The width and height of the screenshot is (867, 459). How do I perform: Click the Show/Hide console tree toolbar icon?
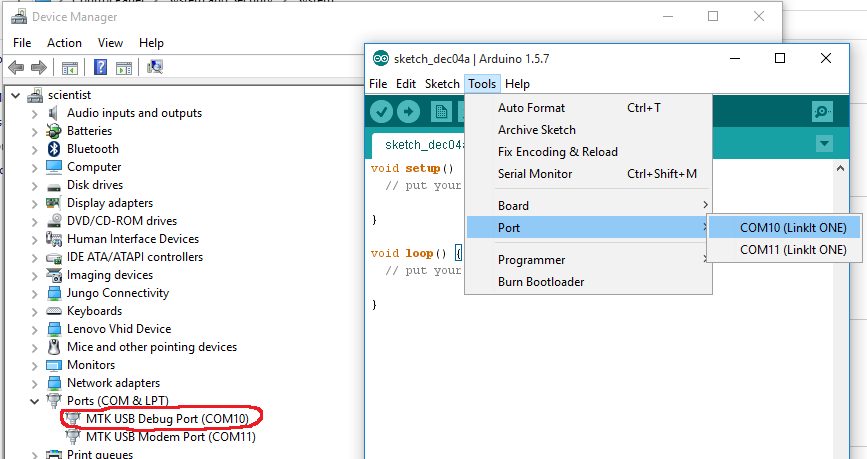coord(70,68)
